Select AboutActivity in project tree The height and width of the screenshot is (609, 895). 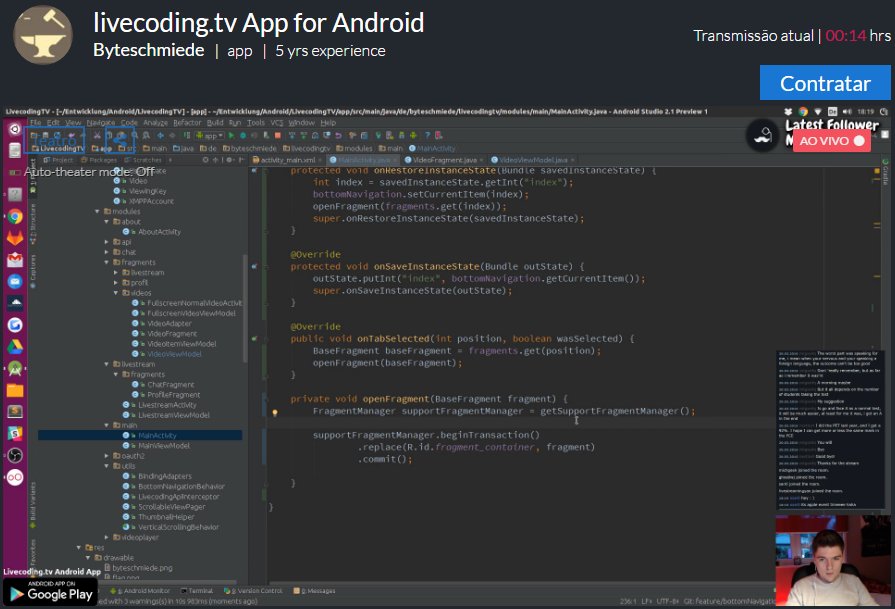click(152, 232)
